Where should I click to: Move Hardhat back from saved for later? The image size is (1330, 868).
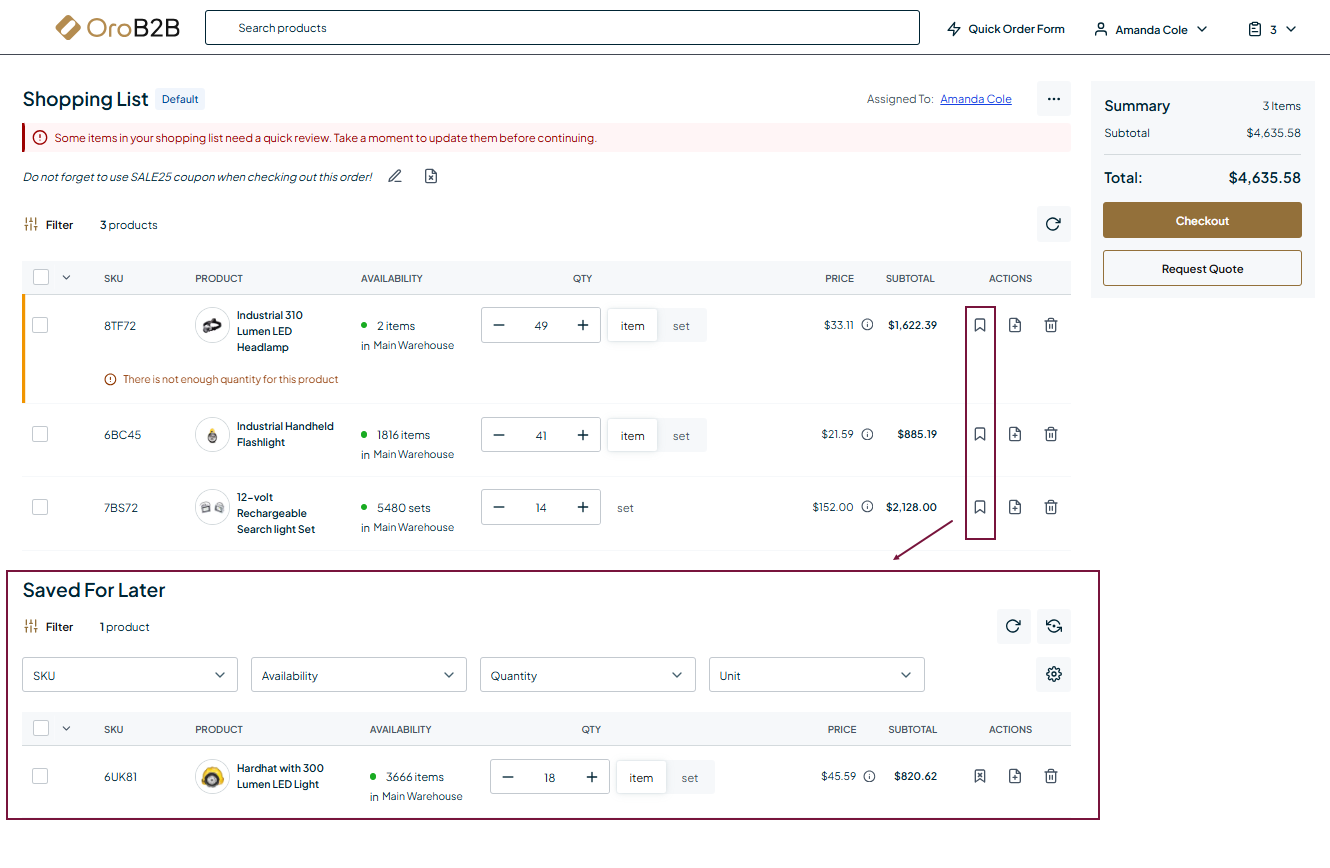(x=980, y=776)
